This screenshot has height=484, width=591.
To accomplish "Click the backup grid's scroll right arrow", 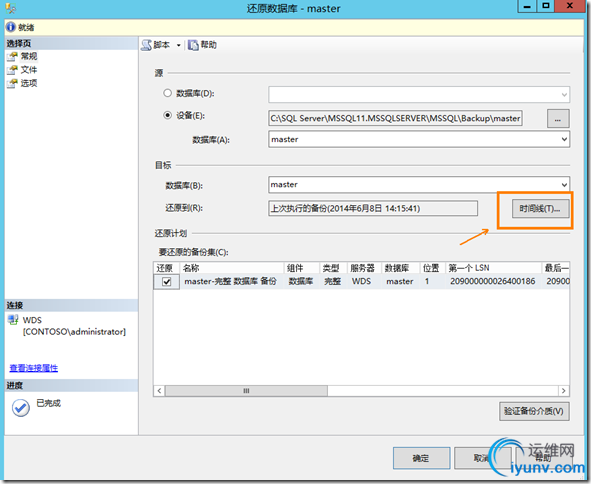I will point(563,391).
